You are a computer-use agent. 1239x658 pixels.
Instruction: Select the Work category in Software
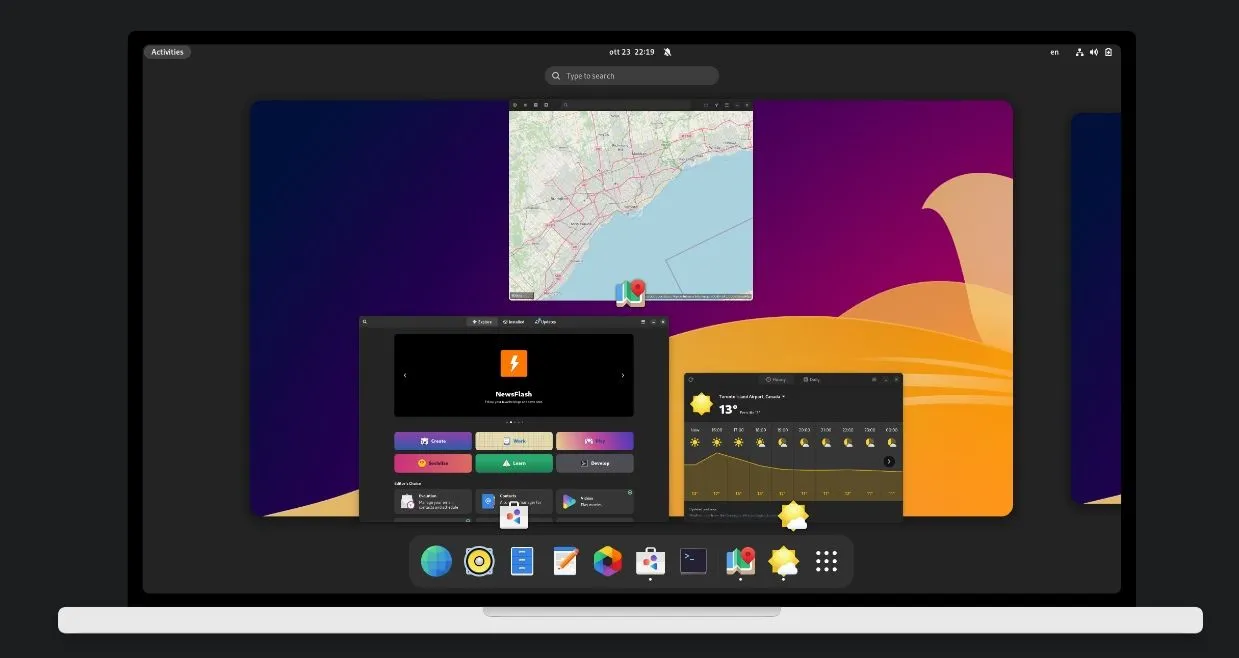point(515,441)
